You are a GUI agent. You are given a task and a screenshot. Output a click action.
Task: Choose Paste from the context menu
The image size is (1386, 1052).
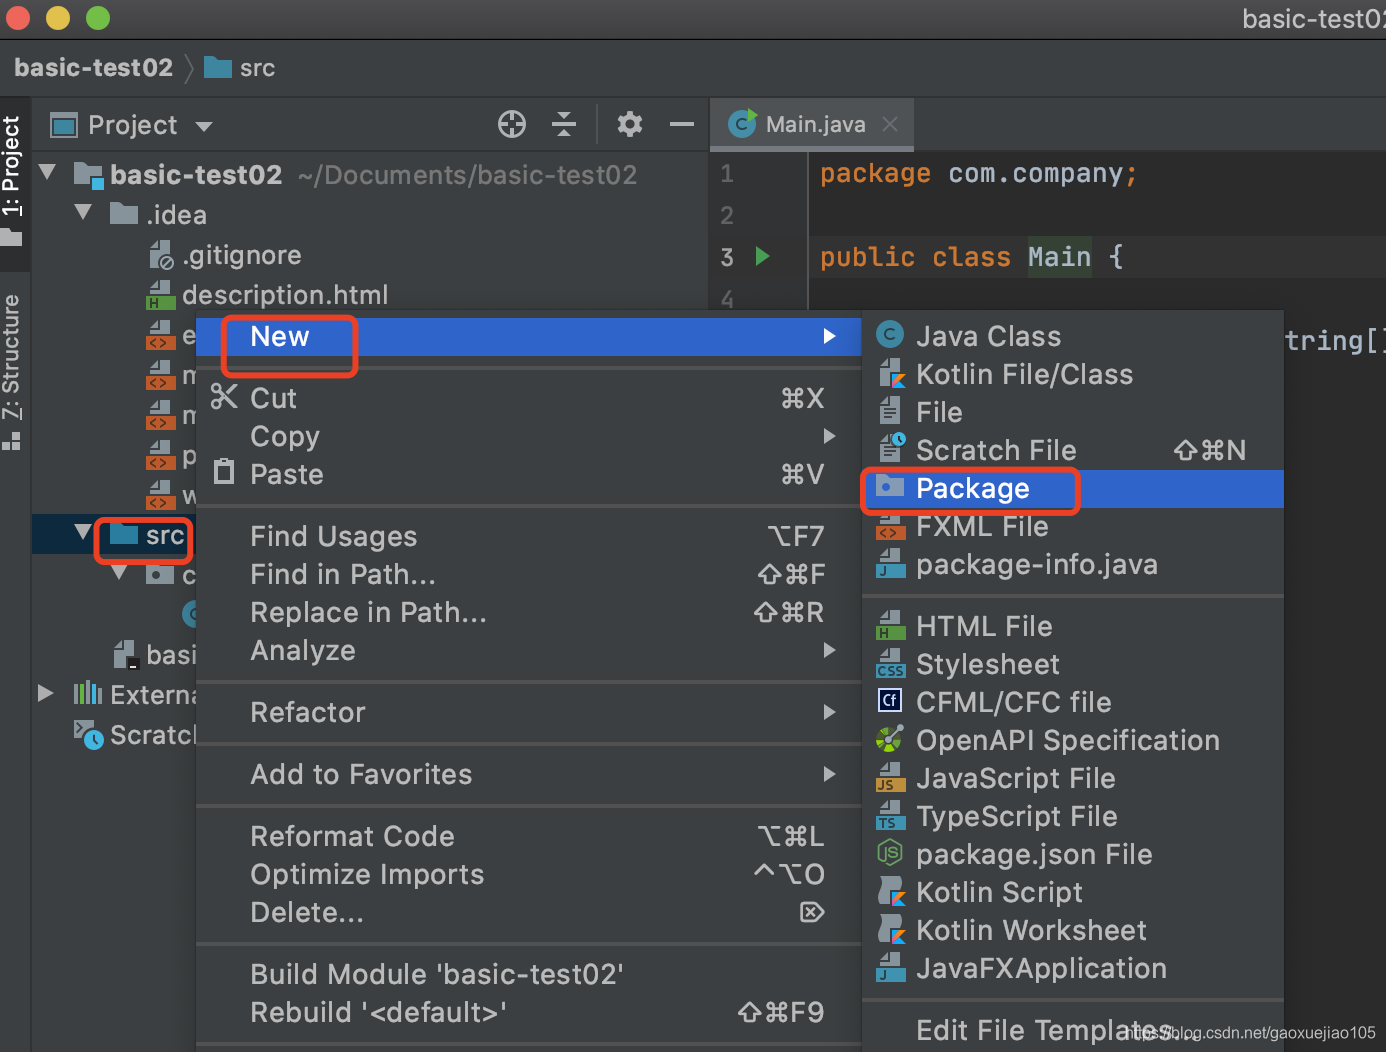click(528, 474)
